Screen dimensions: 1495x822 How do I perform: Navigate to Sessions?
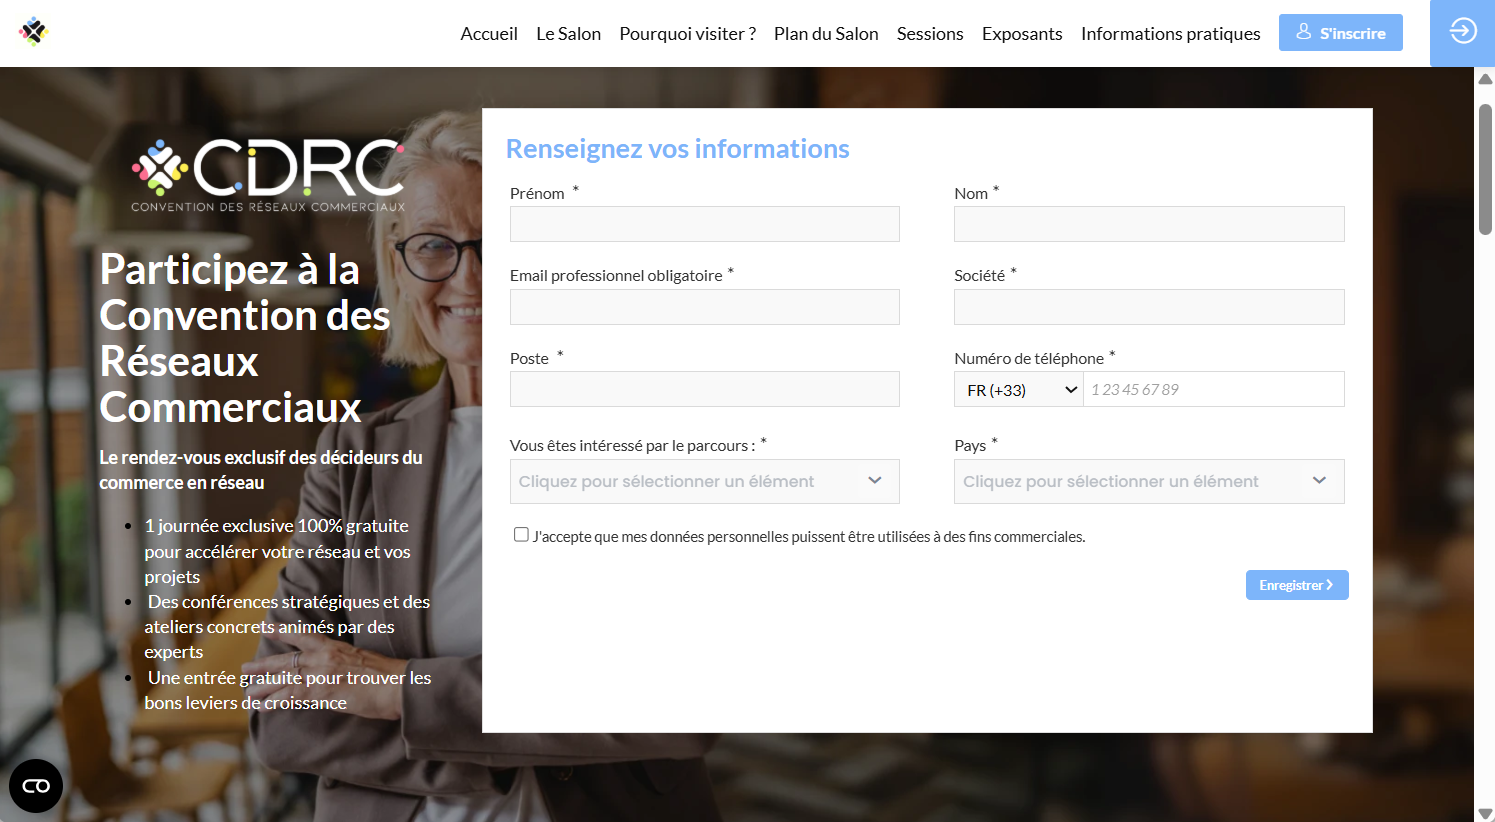click(930, 34)
